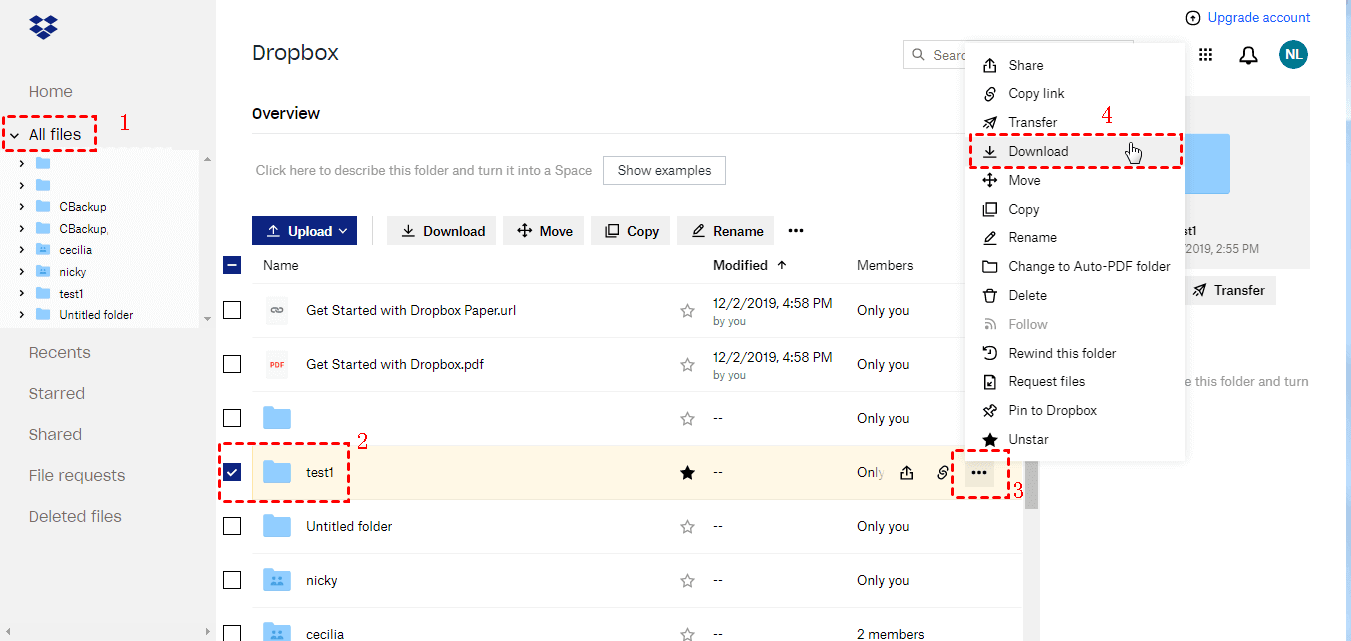
Task: Click the toolbar Rename button
Action: (x=726, y=230)
